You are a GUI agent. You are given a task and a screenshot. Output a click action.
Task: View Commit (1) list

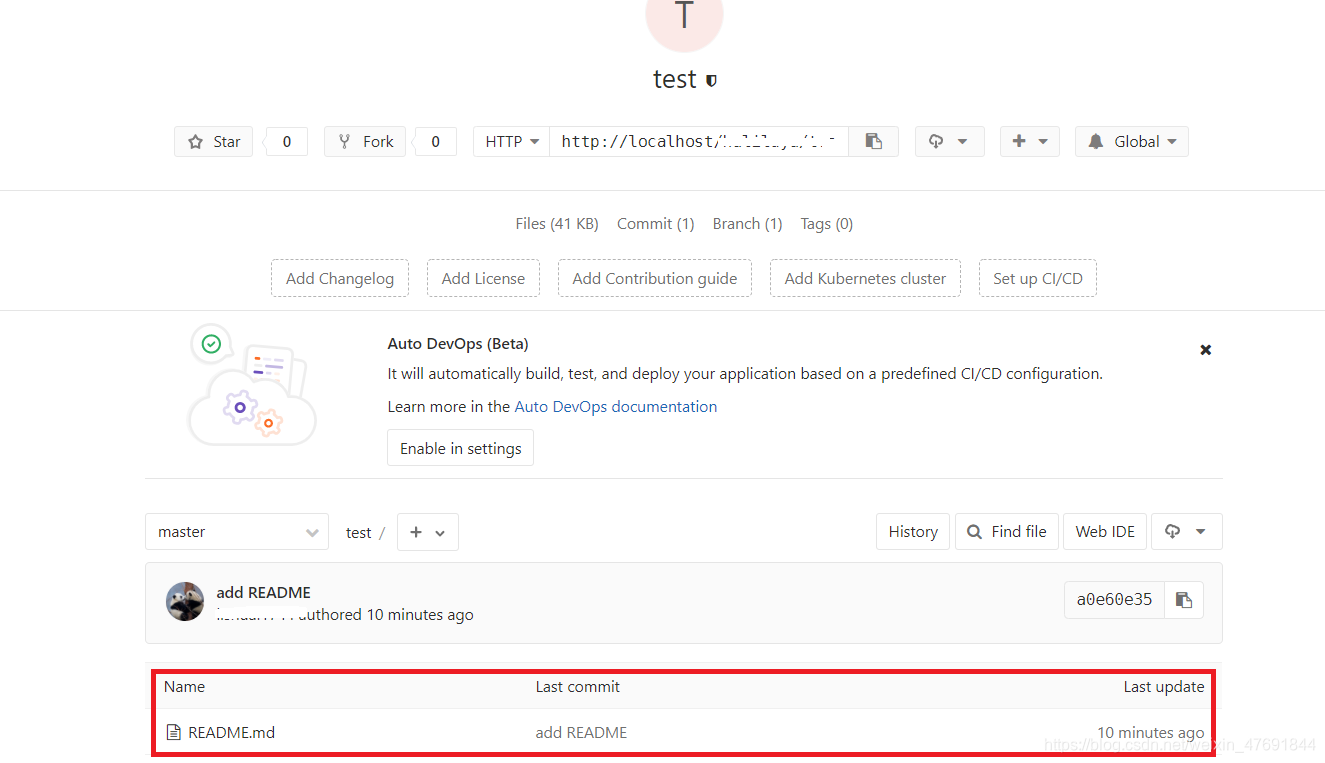656,224
